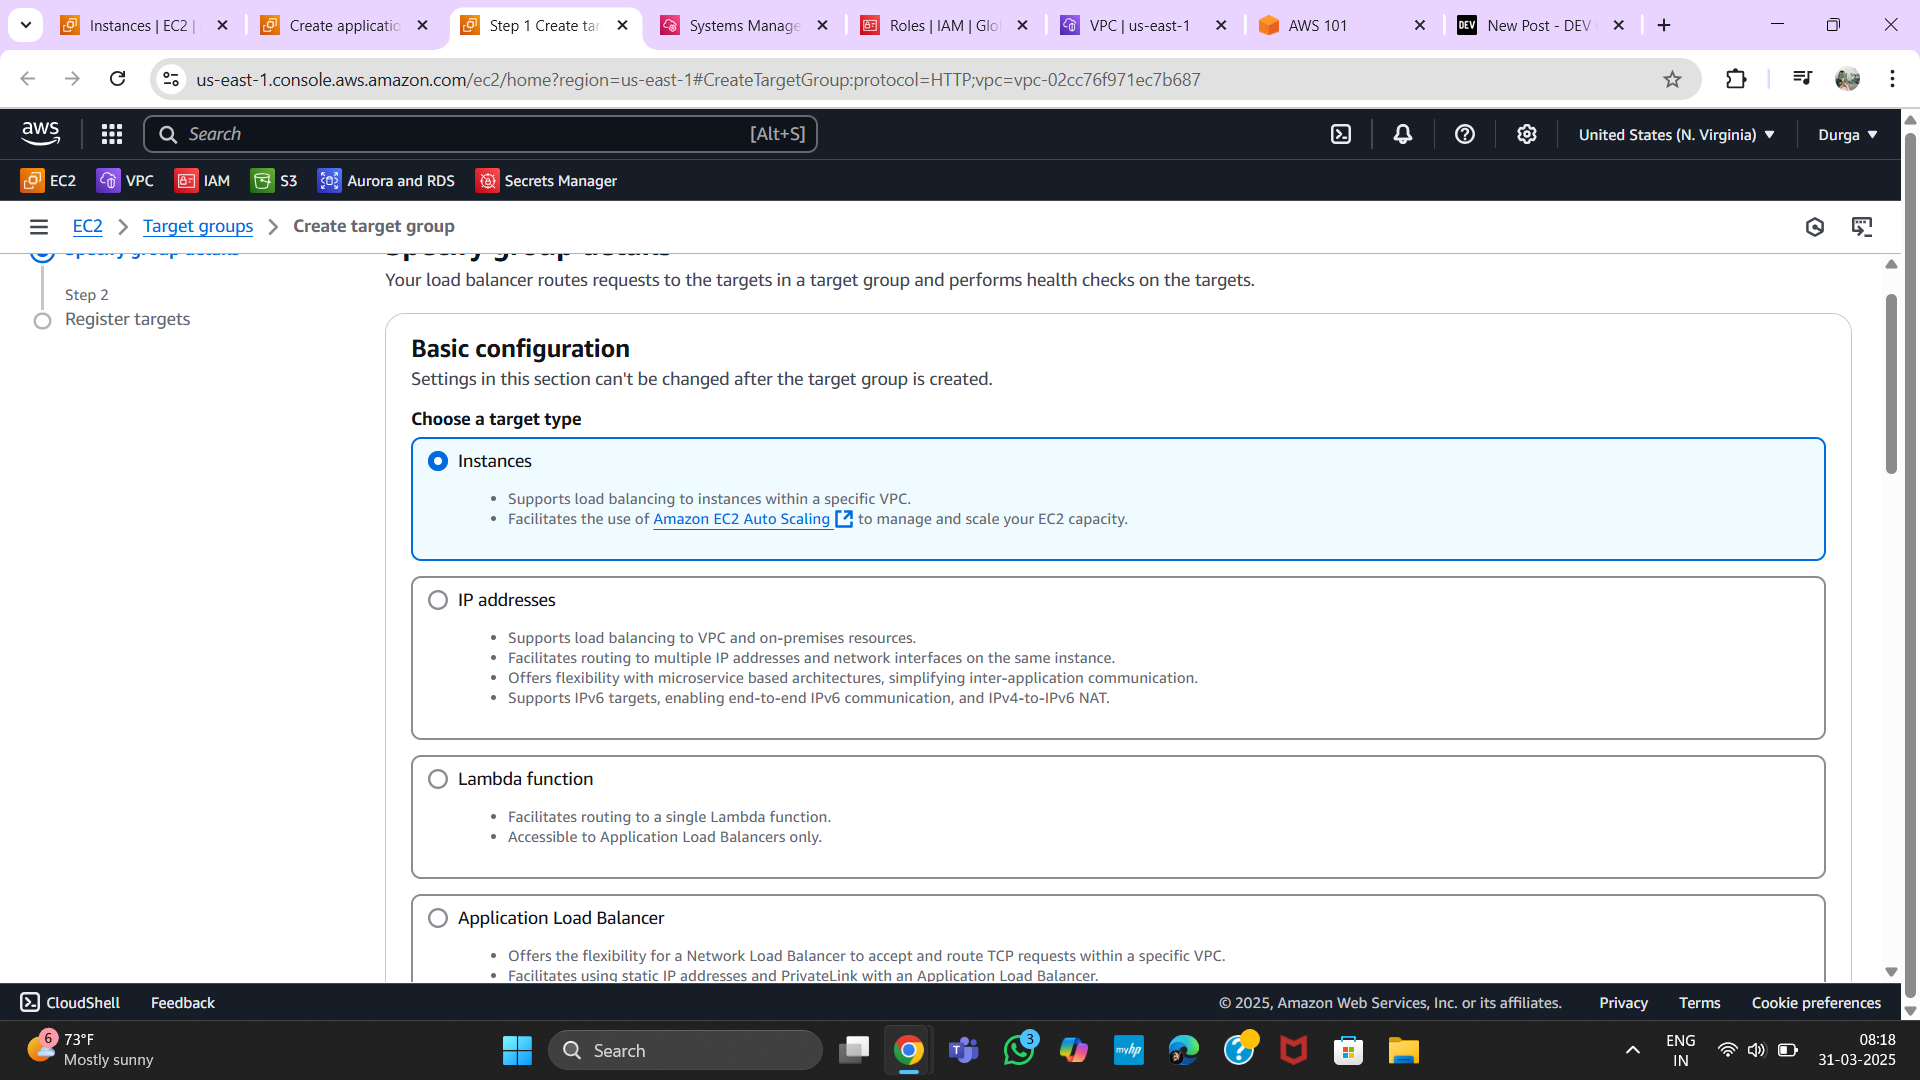Open the help question mark menu

[1465, 134]
